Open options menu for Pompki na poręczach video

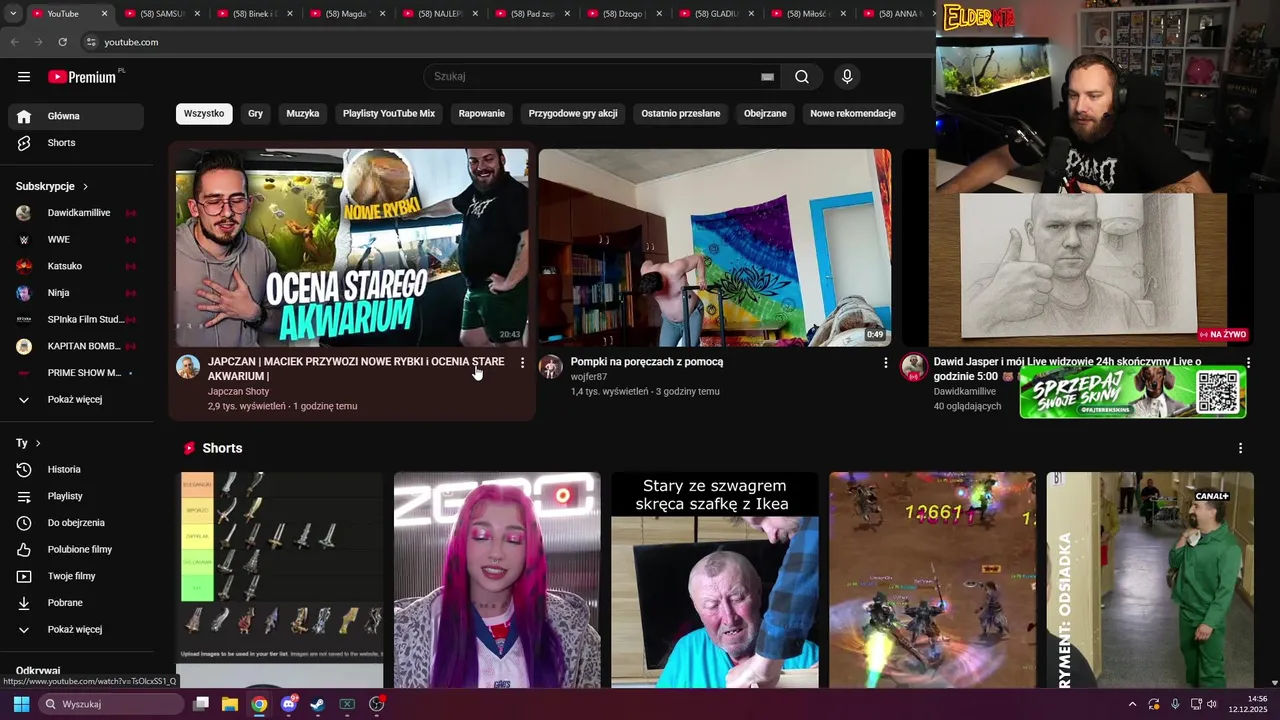click(885, 363)
